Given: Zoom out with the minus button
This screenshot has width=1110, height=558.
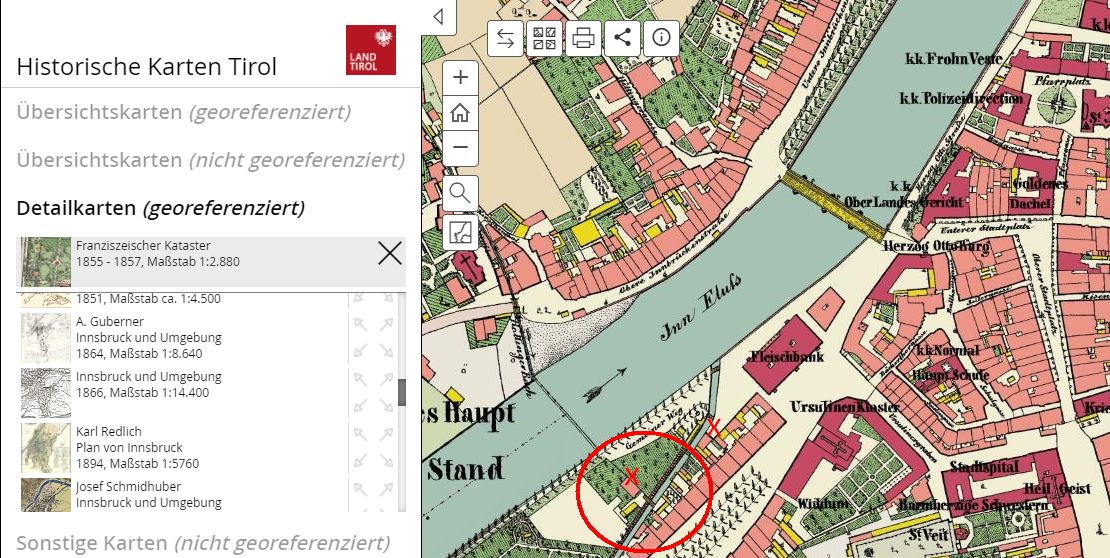Looking at the screenshot, I should click(460, 148).
